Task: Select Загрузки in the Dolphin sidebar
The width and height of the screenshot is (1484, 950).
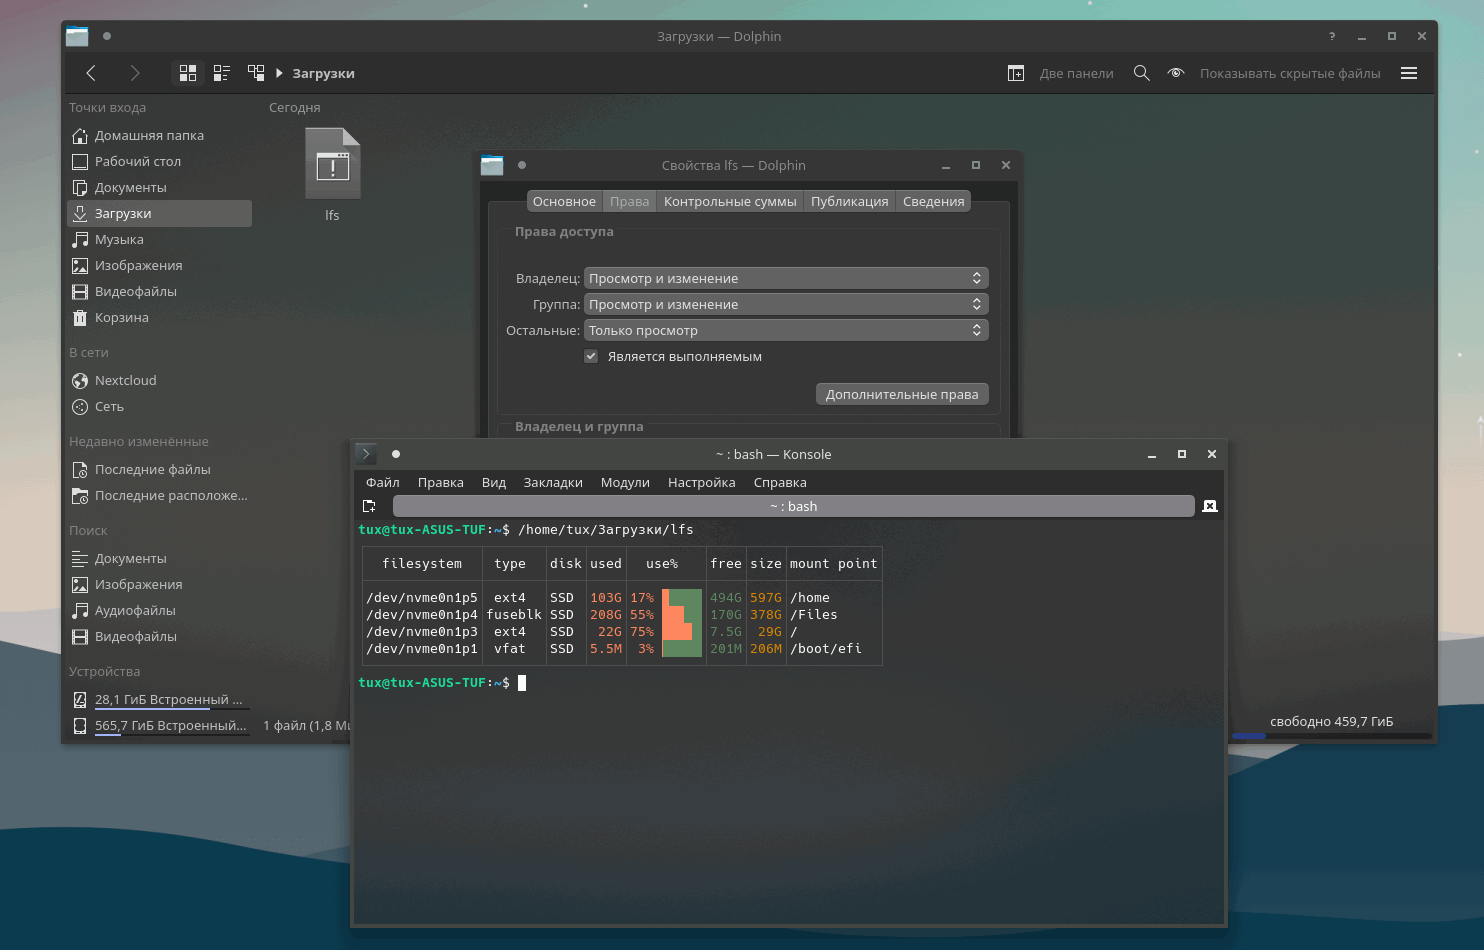Action: (x=159, y=213)
